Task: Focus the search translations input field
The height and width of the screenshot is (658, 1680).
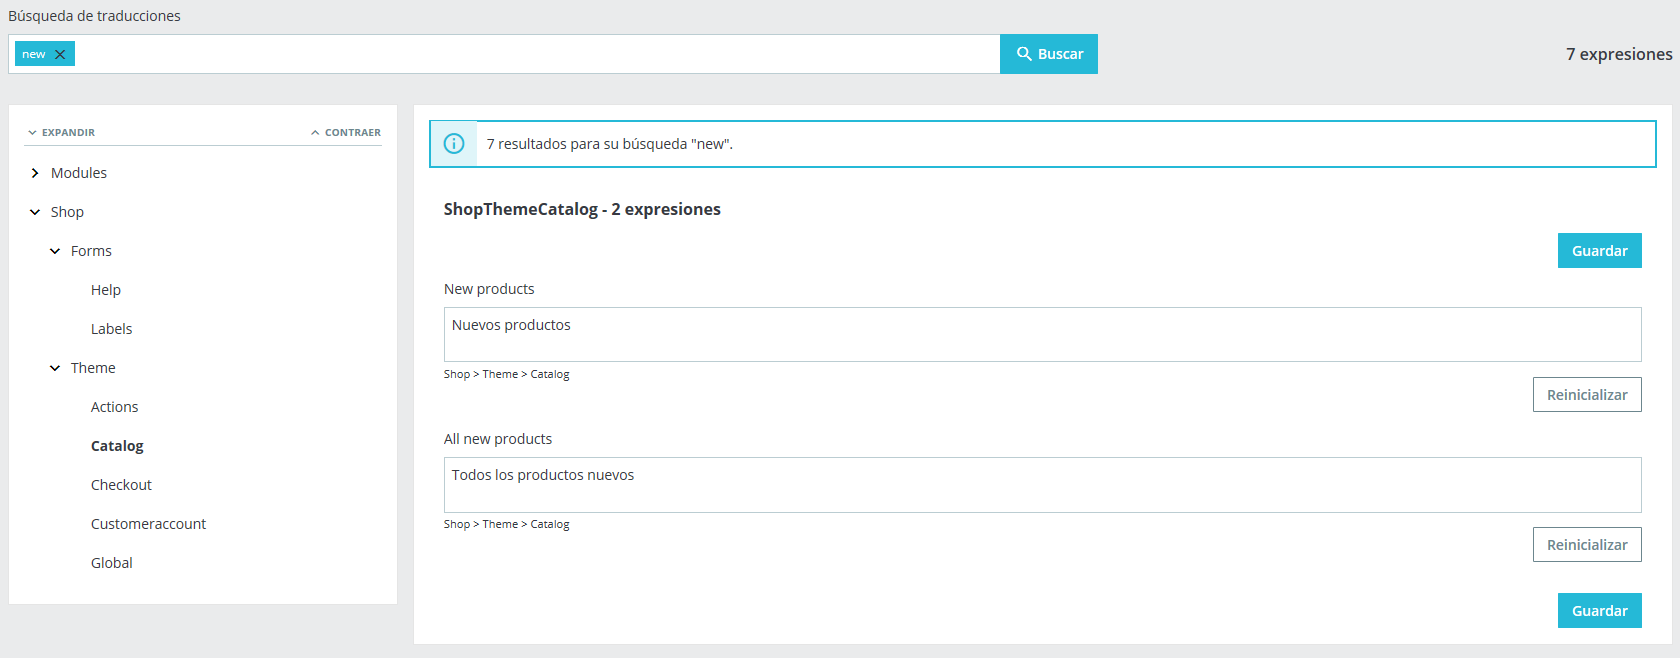Action: (536, 54)
